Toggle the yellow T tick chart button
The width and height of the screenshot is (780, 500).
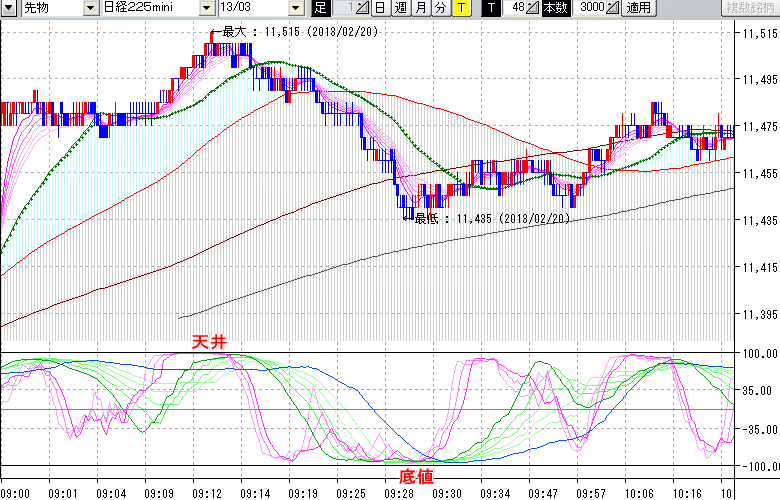[461, 8]
